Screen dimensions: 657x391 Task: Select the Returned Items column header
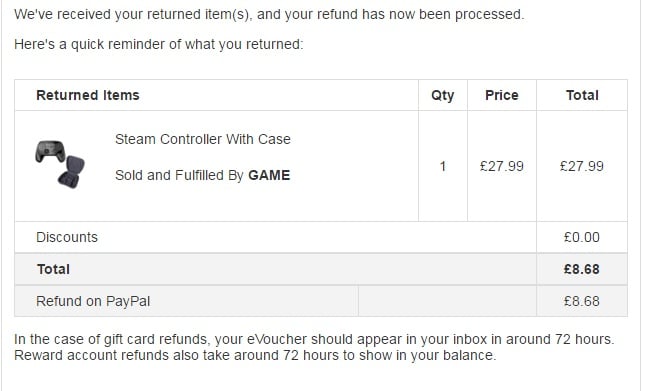click(x=88, y=95)
